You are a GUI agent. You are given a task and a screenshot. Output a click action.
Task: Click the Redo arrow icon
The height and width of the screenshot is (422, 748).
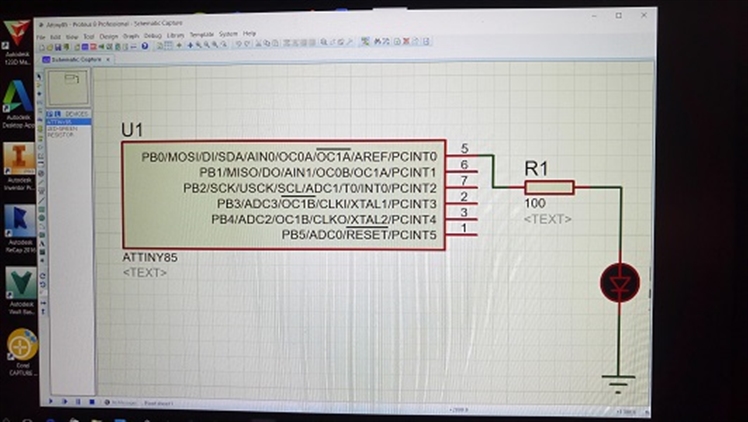247,44
